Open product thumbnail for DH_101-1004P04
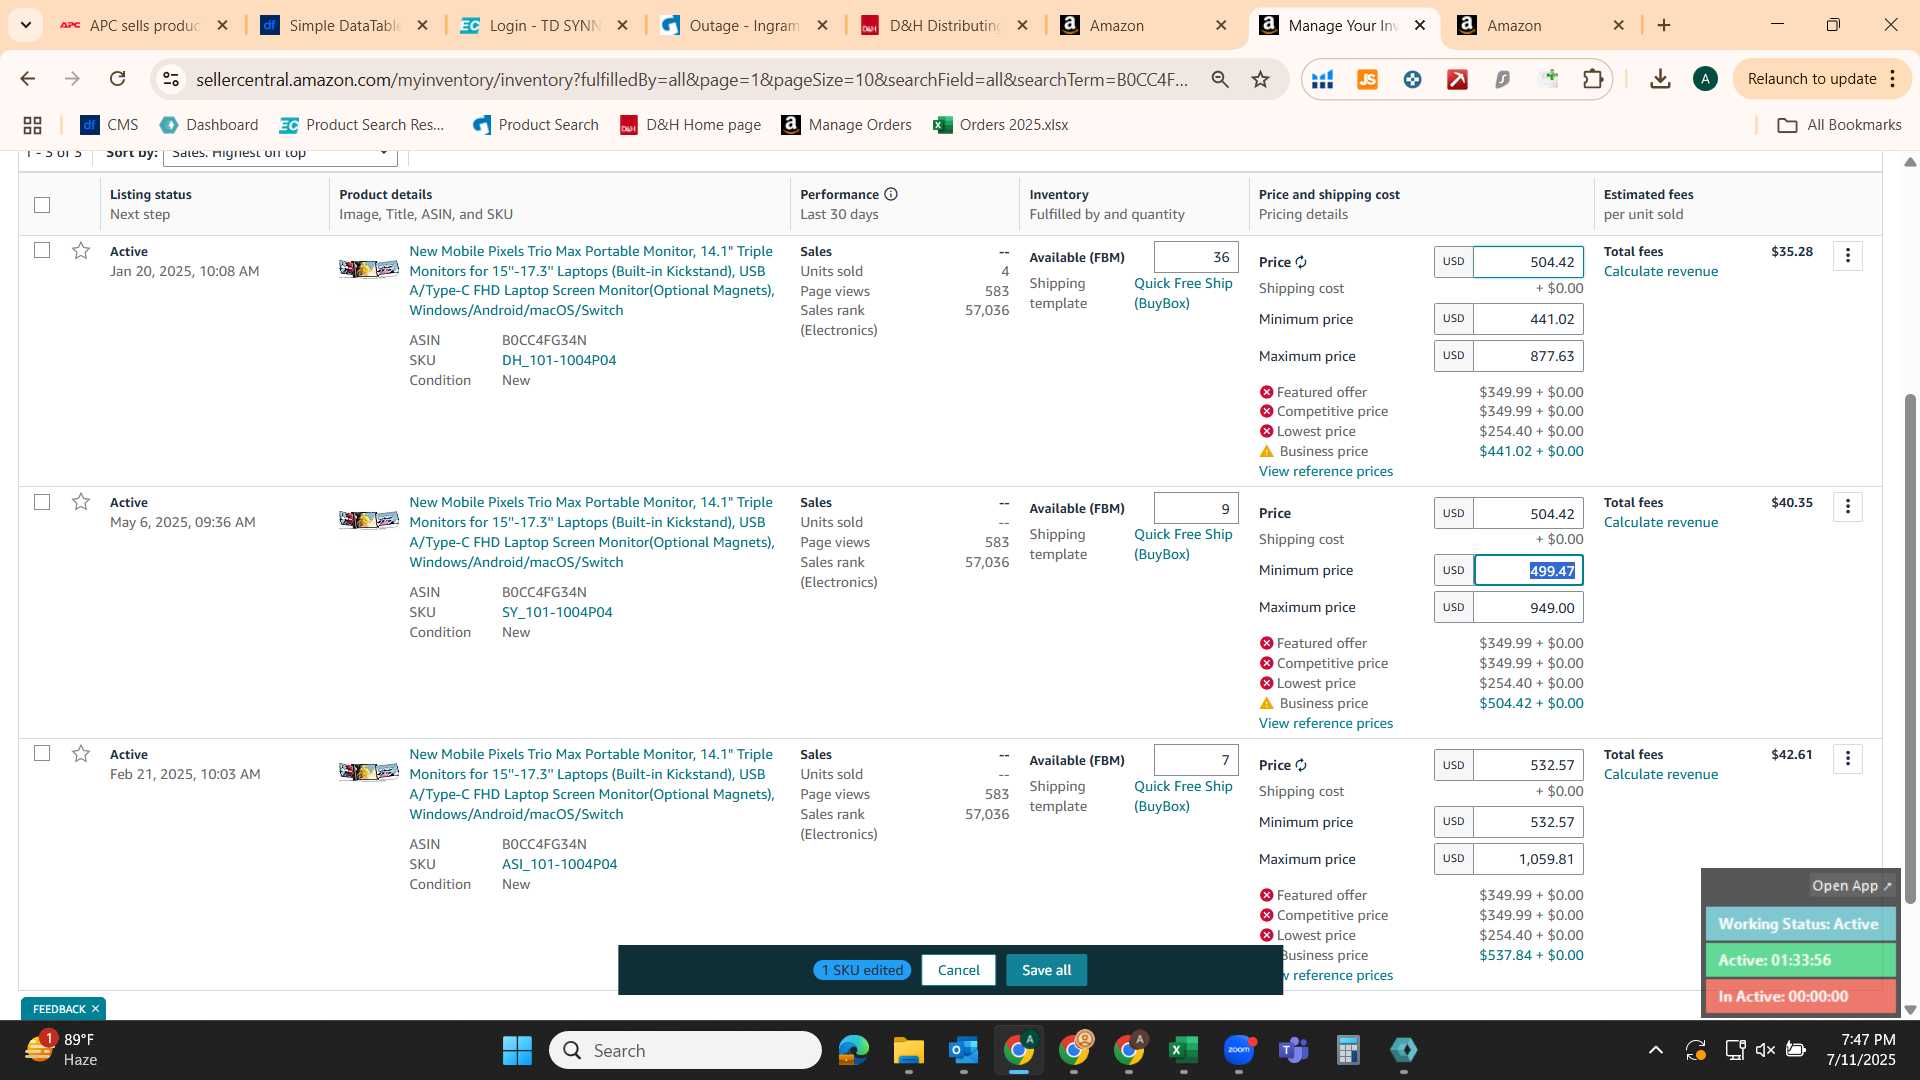Screen dimensions: 1920x1080 tap(369, 268)
